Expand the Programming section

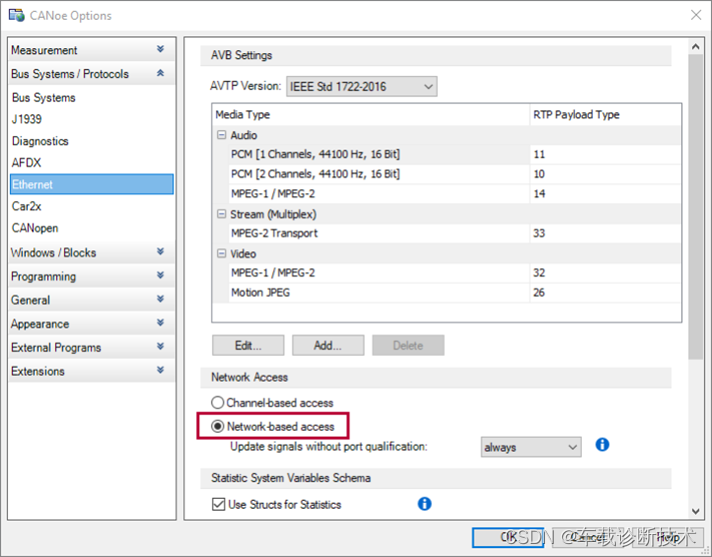pyautogui.click(x=160, y=275)
